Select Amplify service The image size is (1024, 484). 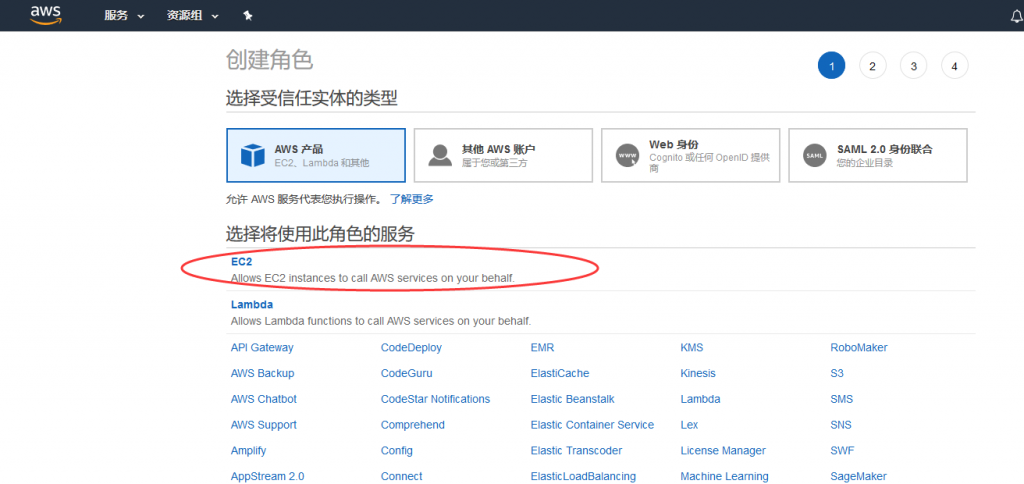[249, 451]
